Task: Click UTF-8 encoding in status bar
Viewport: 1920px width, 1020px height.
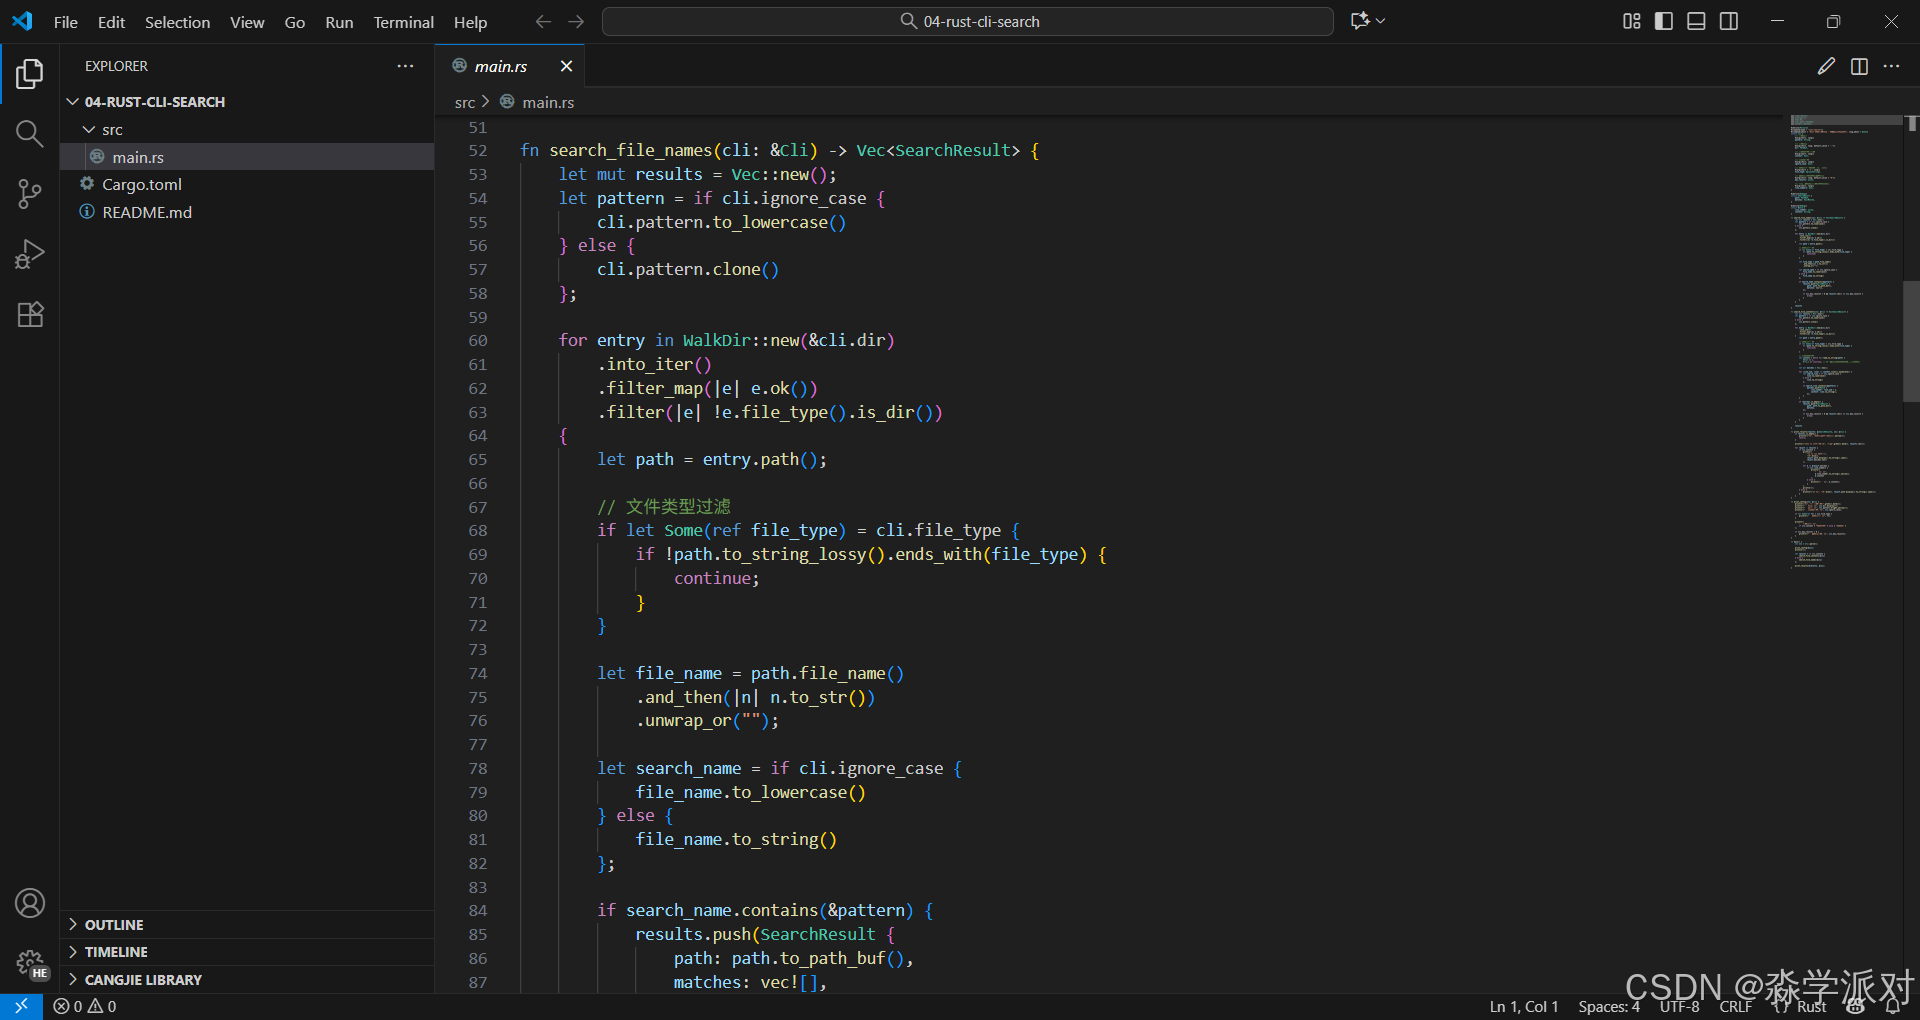Action: pos(1680,1006)
